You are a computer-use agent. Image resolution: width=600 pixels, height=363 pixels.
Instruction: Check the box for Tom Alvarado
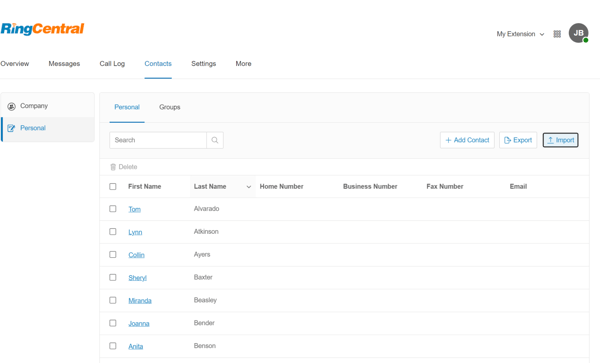(x=112, y=208)
